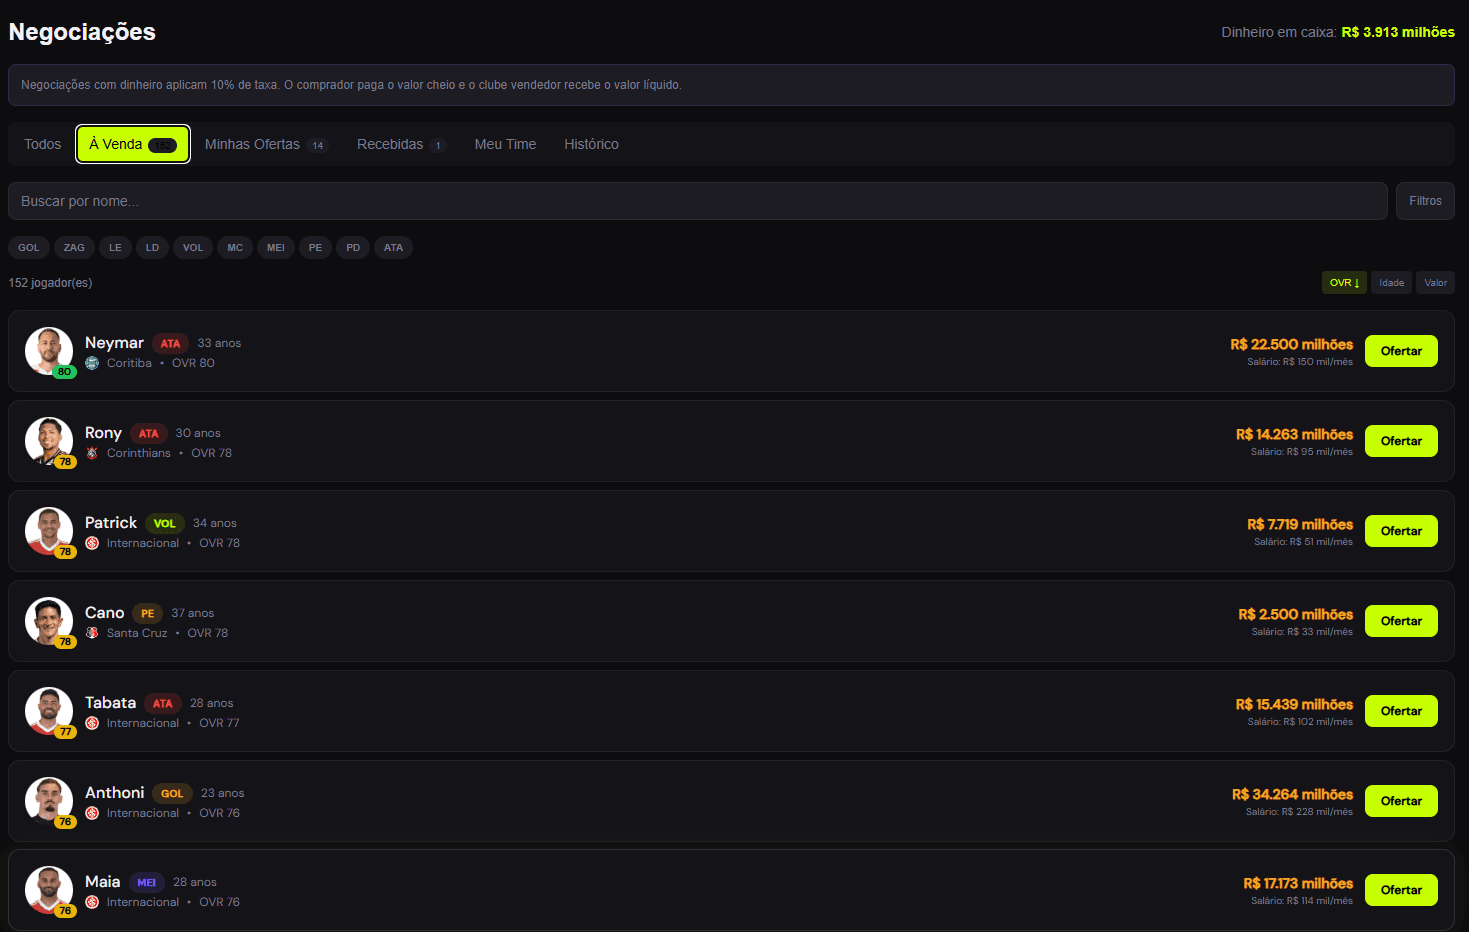Make an offer for Cano
This screenshot has width=1469, height=932.
[1401, 621]
